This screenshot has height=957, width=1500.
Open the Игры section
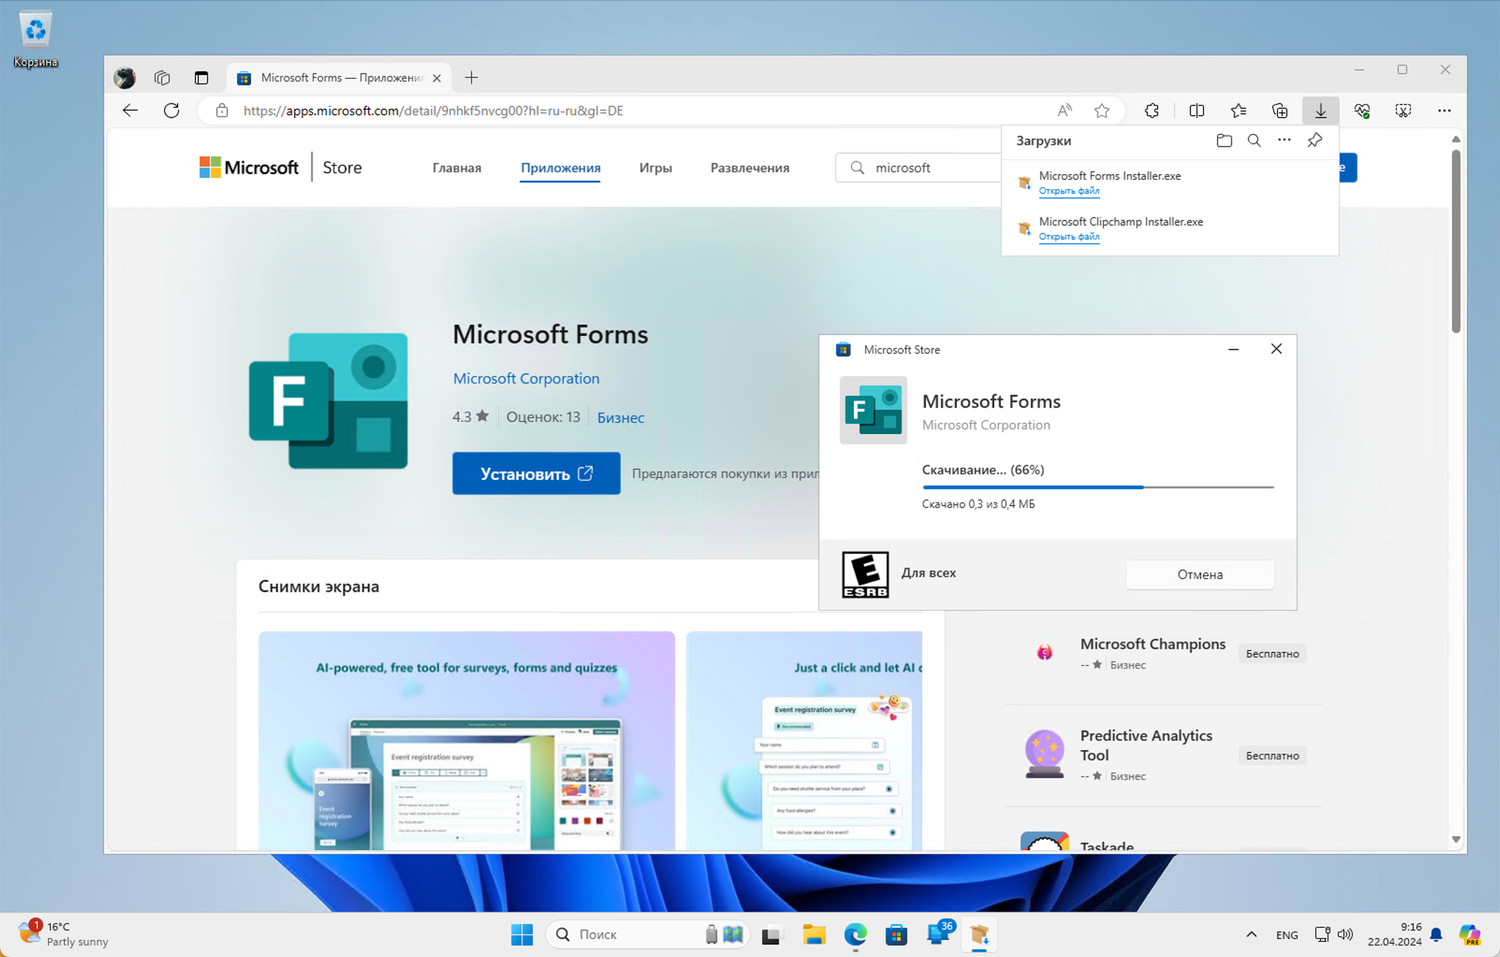pos(656,168)
